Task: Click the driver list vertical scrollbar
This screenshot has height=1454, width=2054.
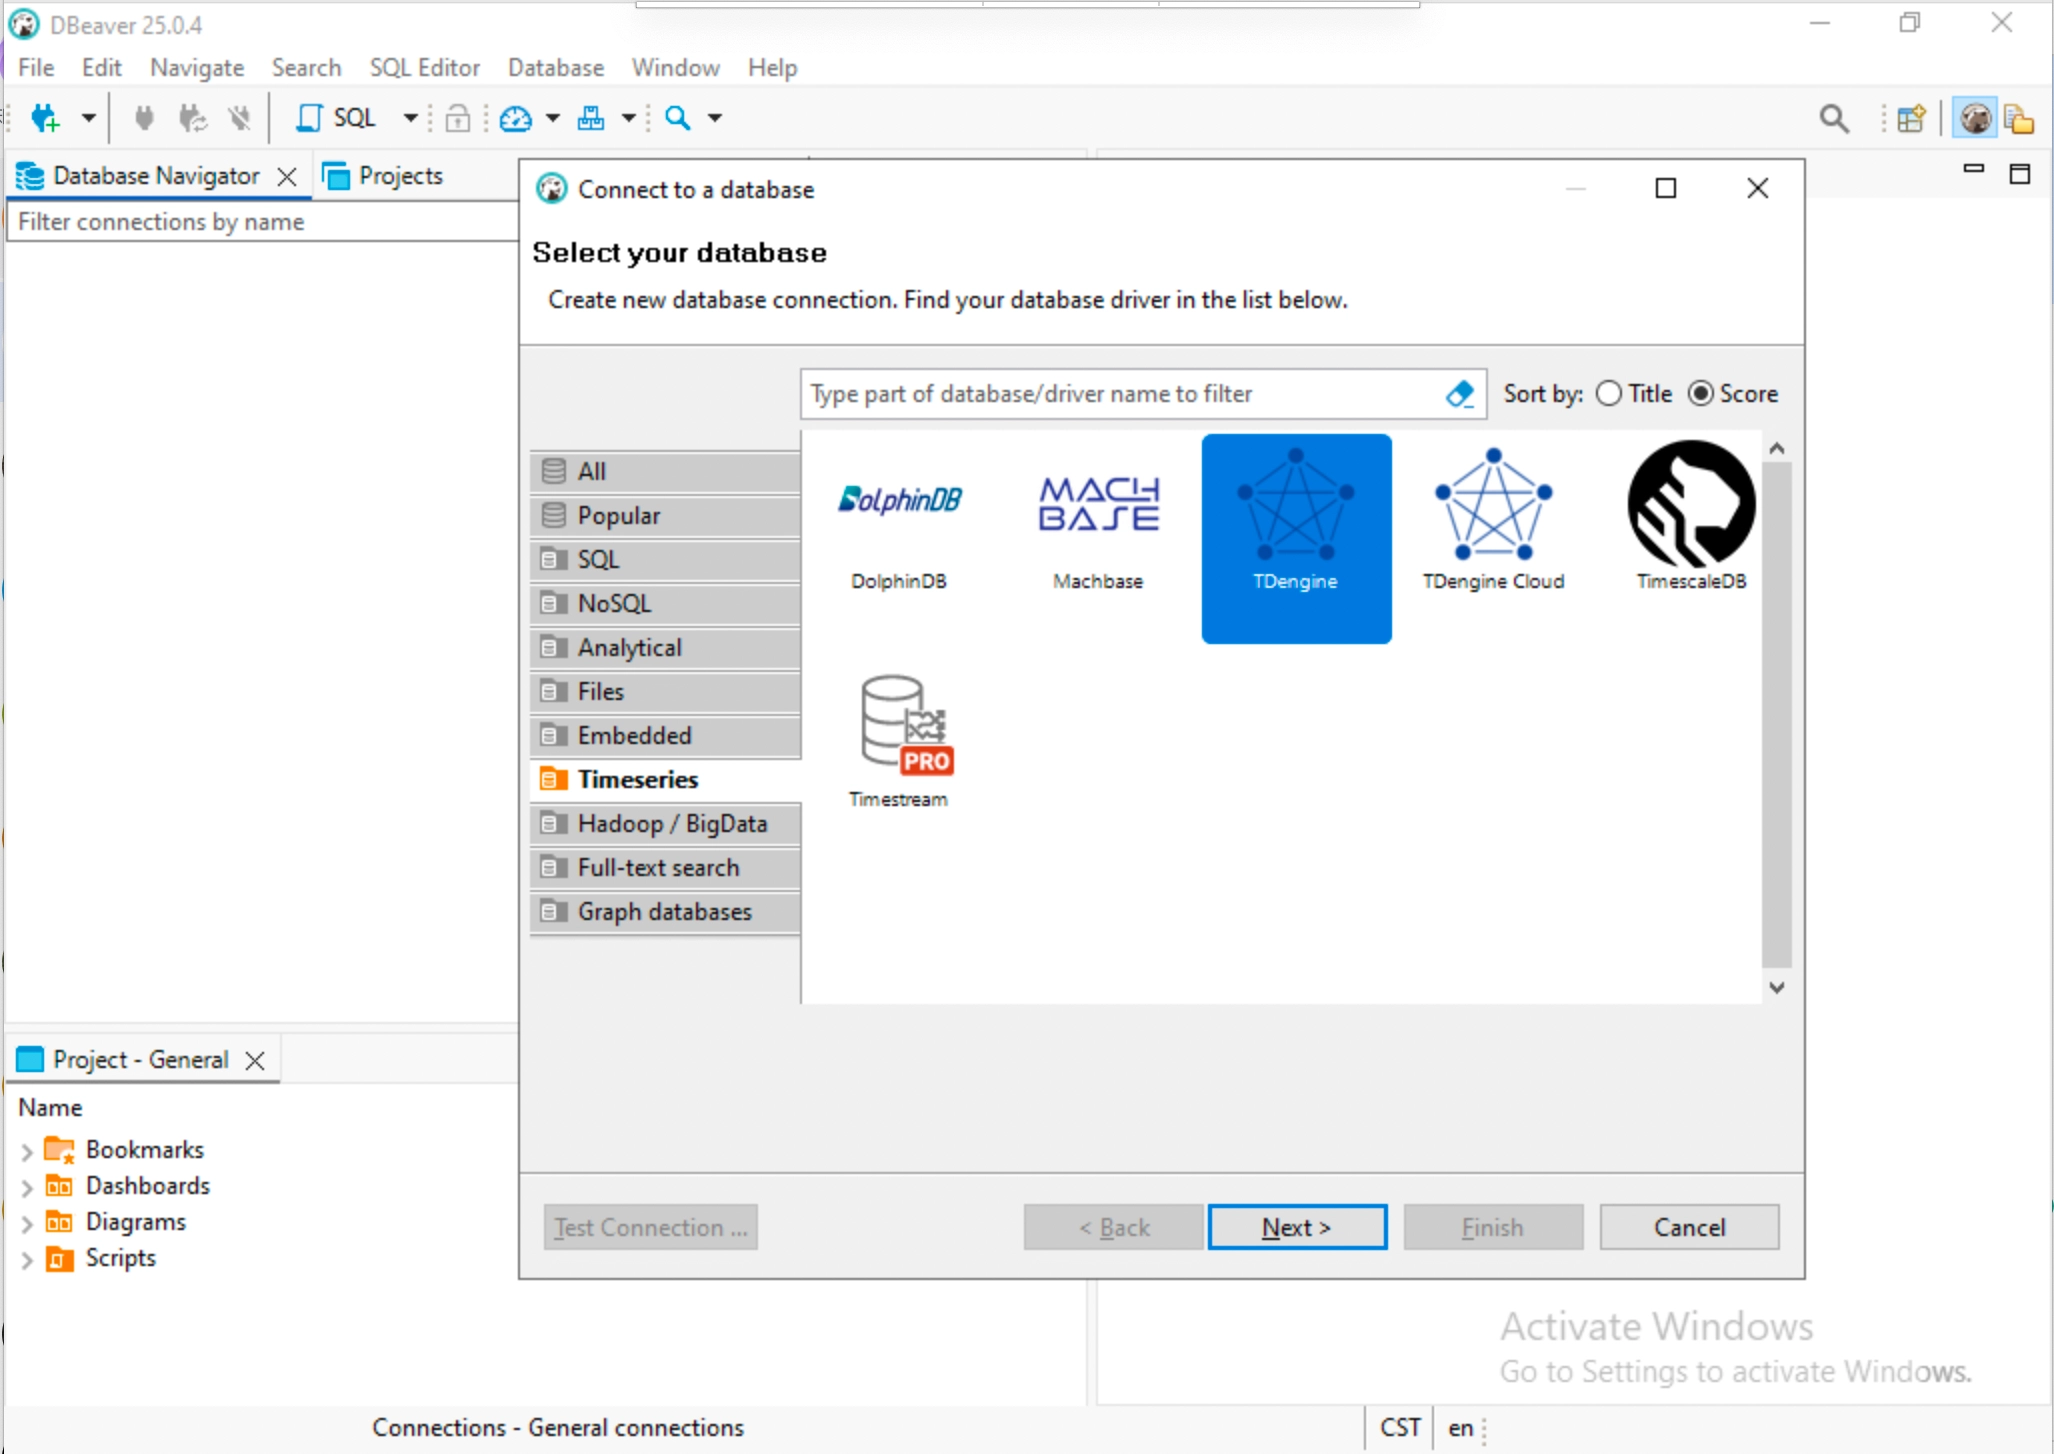Action: pyautogui.click(x=1776, y=715)
